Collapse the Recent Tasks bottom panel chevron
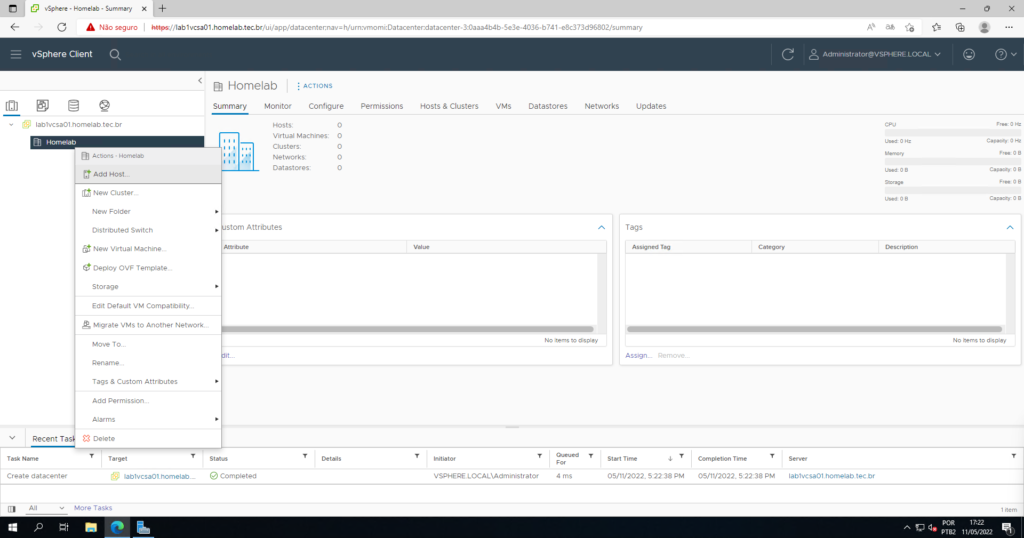This screenshot has height=538, width=1024. [12, 438]
